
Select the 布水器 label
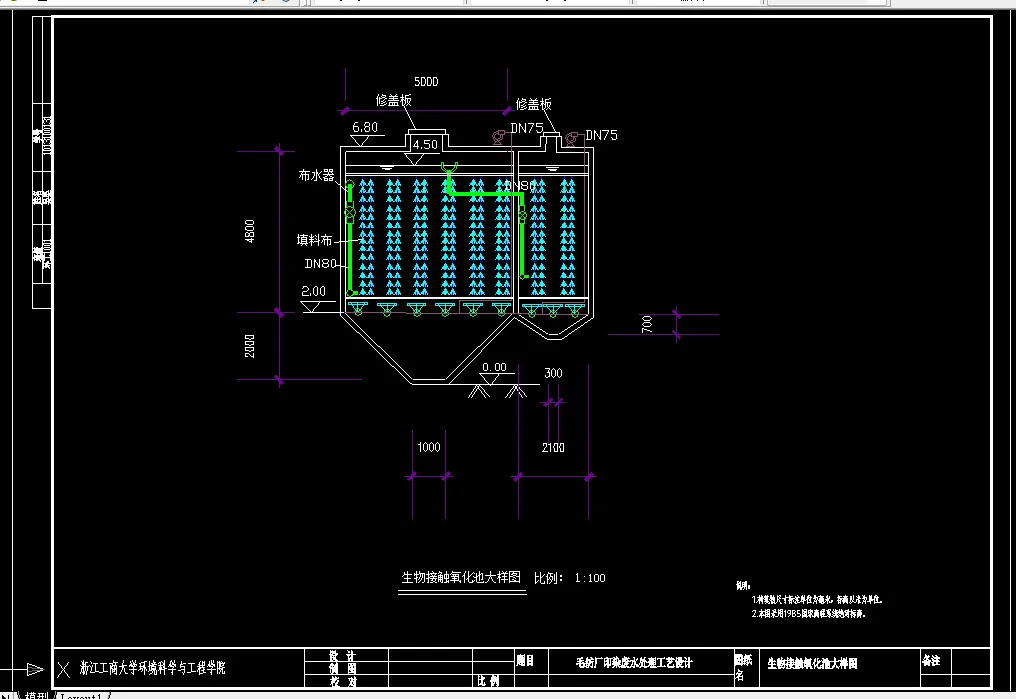pyautogui.click(x=316, y=175)
